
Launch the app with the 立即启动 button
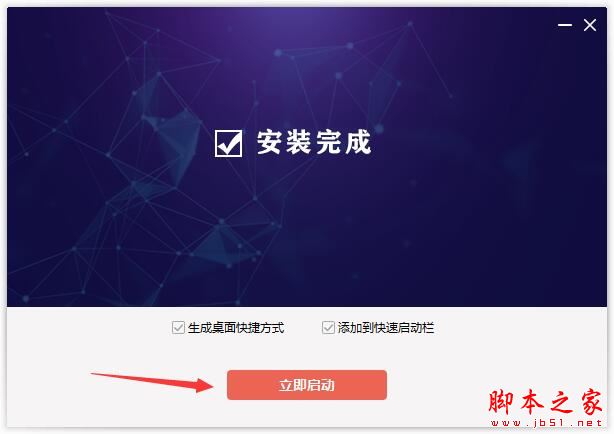[x=307, y=385]
